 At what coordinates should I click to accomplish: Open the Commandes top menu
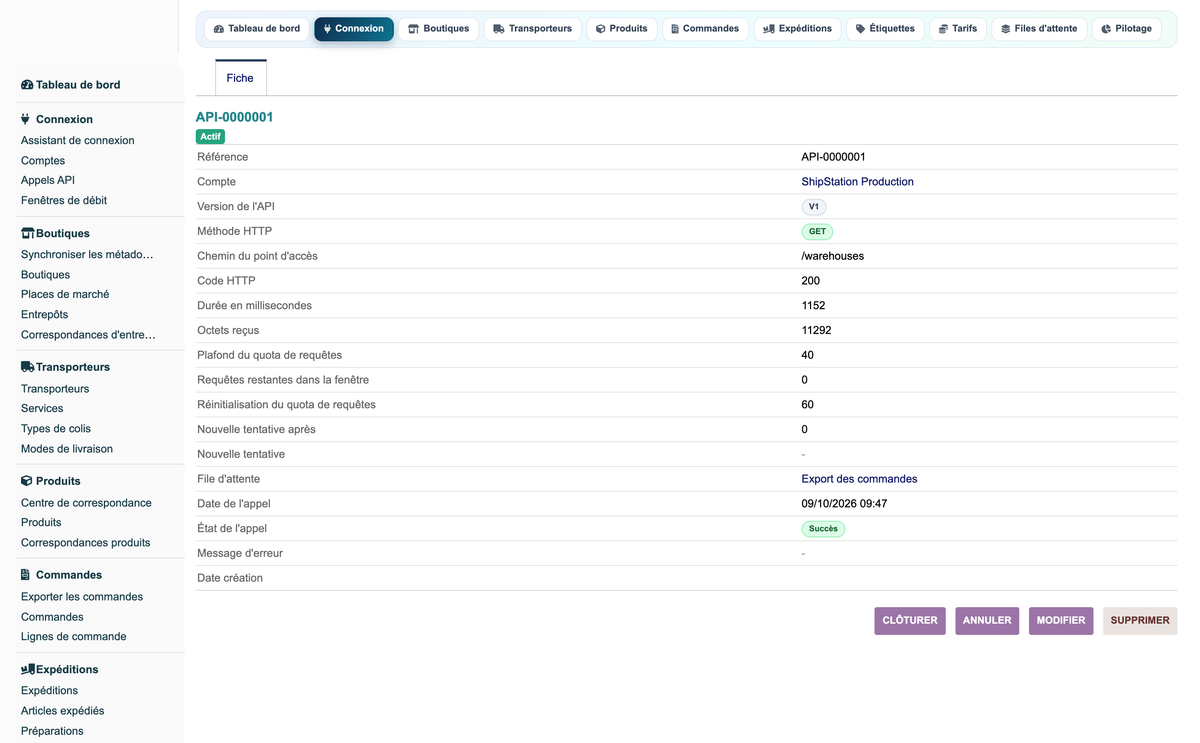click(706, 29)
